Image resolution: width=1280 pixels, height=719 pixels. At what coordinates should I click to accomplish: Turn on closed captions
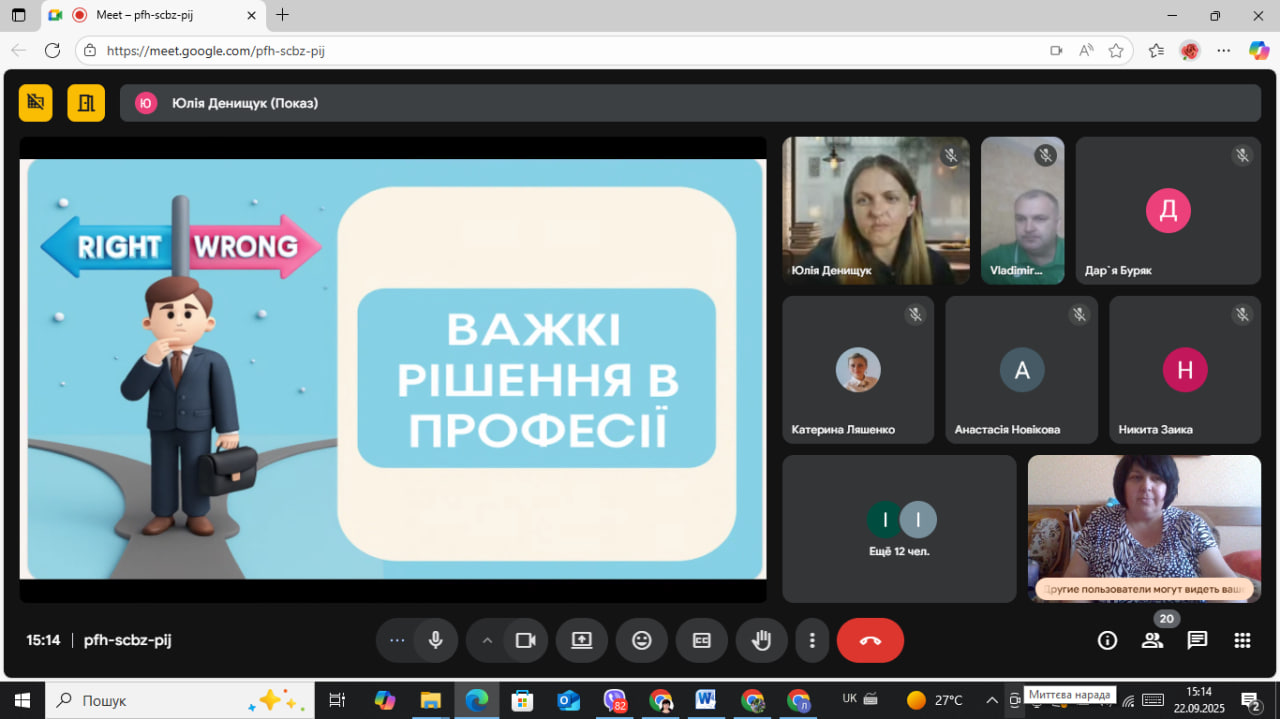702,640
